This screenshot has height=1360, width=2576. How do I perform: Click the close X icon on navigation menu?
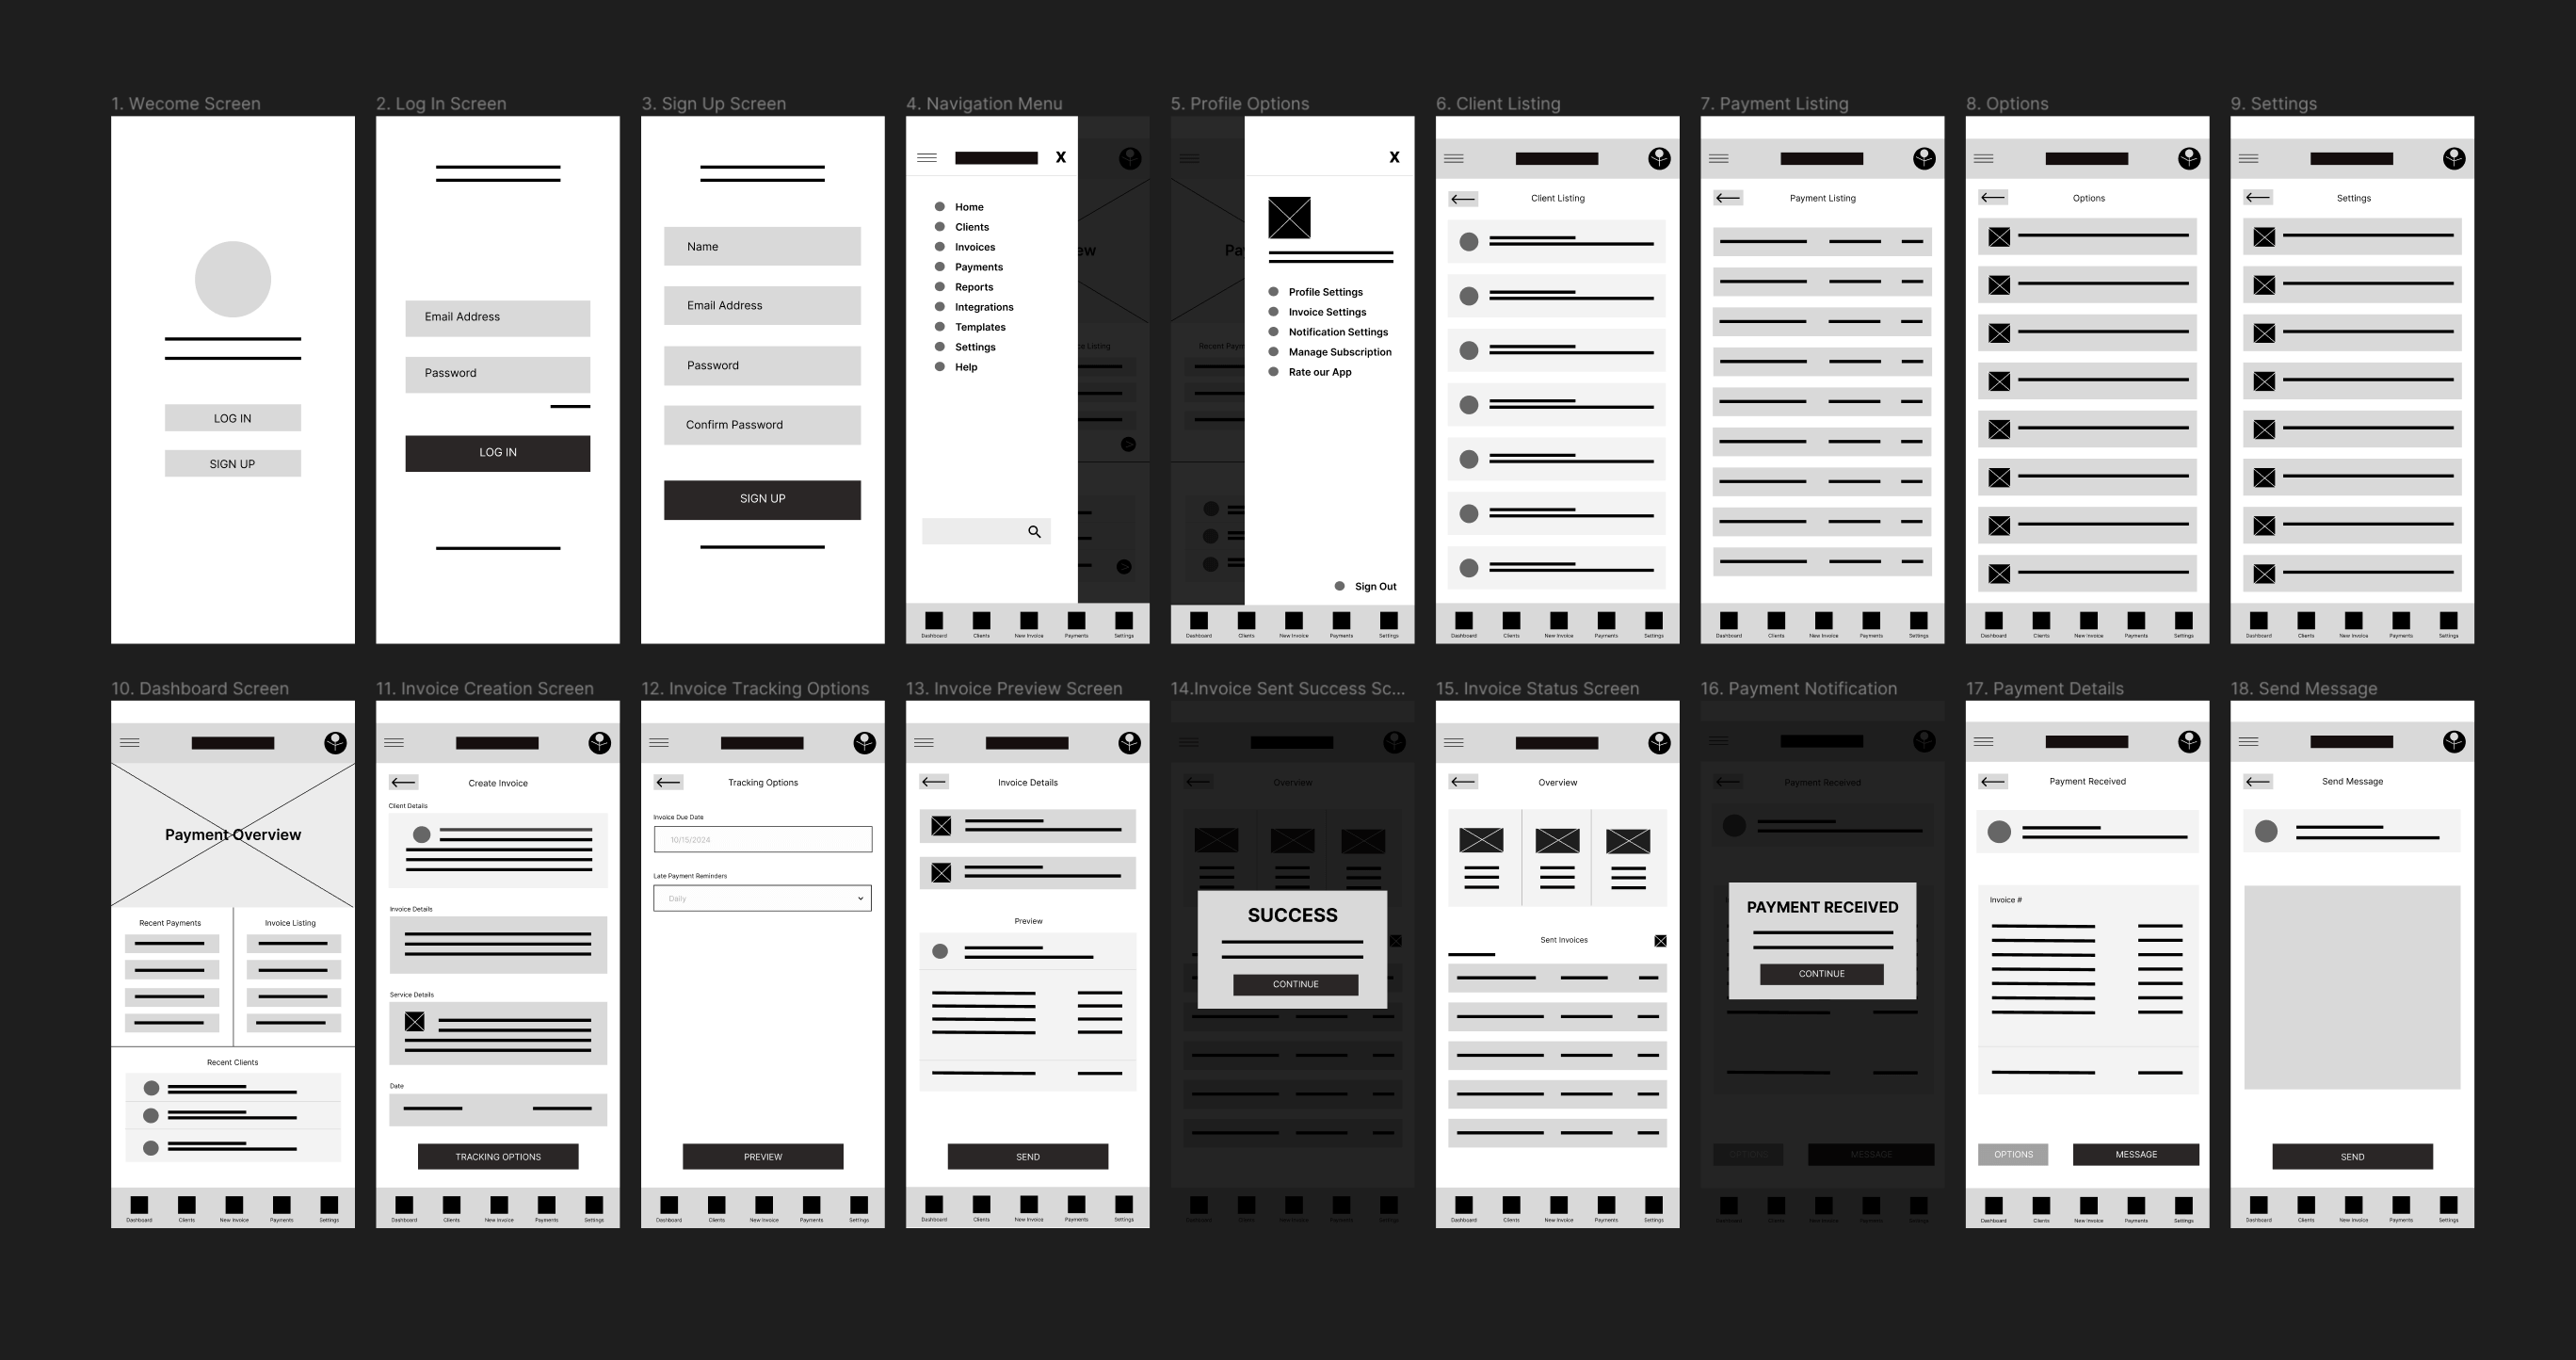tap(1060, 156)
